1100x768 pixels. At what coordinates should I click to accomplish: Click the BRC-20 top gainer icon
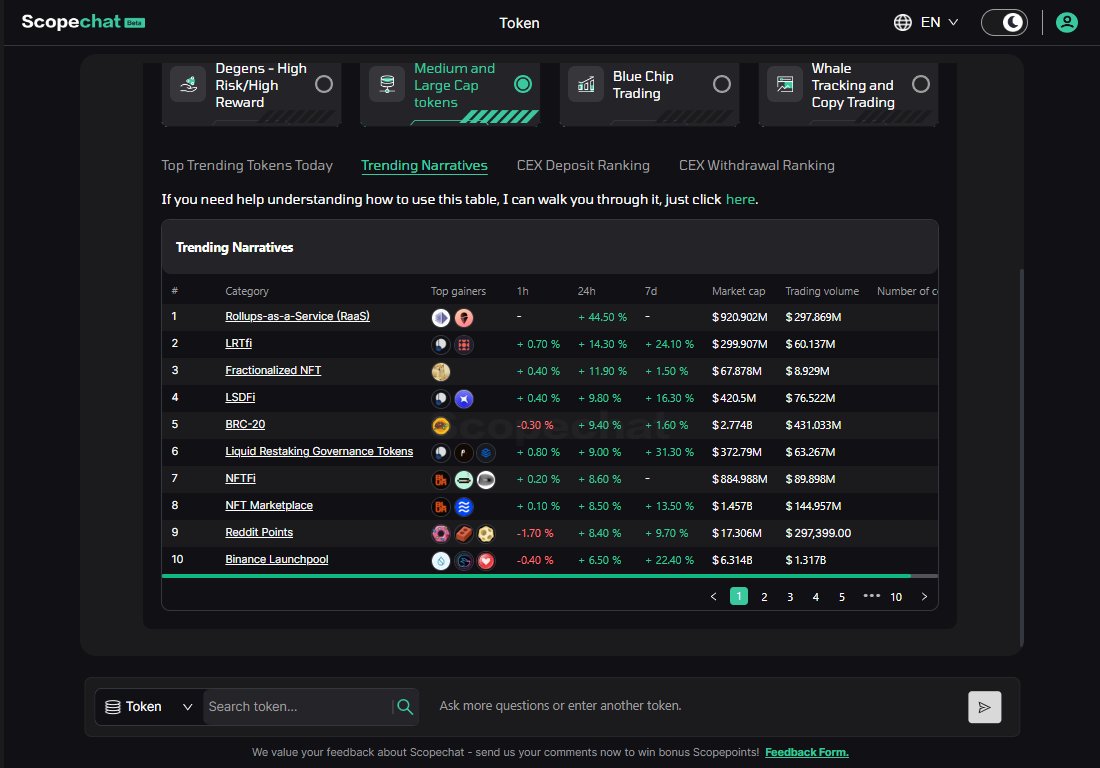tap(441, 426)
